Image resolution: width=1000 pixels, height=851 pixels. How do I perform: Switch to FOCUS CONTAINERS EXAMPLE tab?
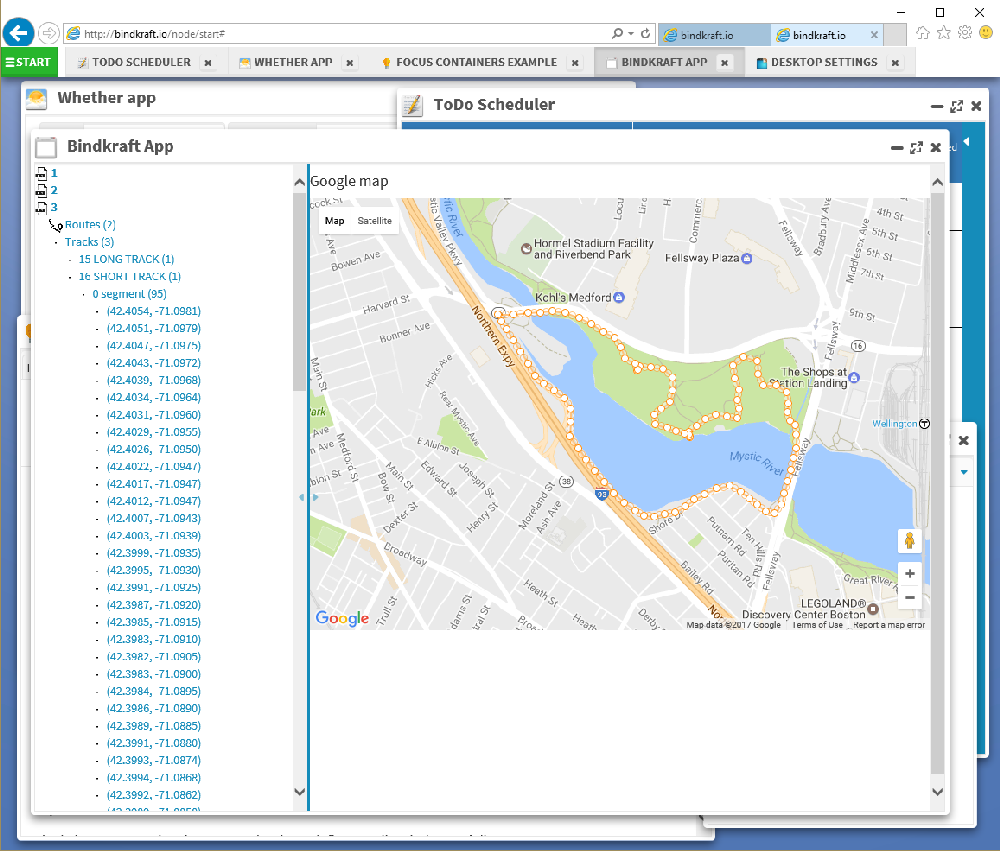pyautogui.click(x=476, y=63)
